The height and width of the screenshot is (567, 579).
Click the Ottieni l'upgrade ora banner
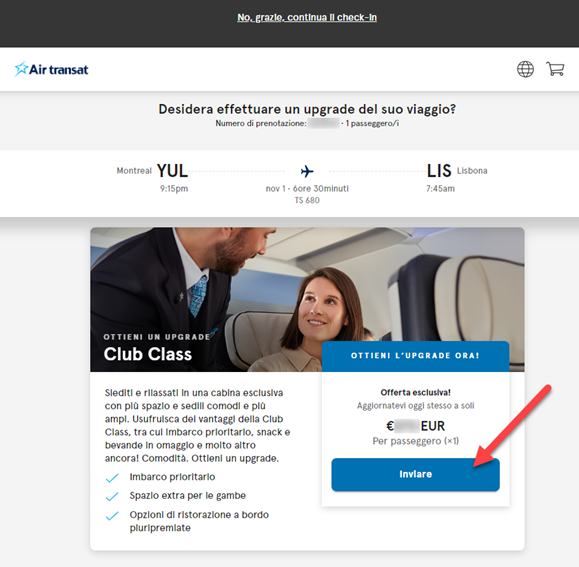[x=415, y=356]
